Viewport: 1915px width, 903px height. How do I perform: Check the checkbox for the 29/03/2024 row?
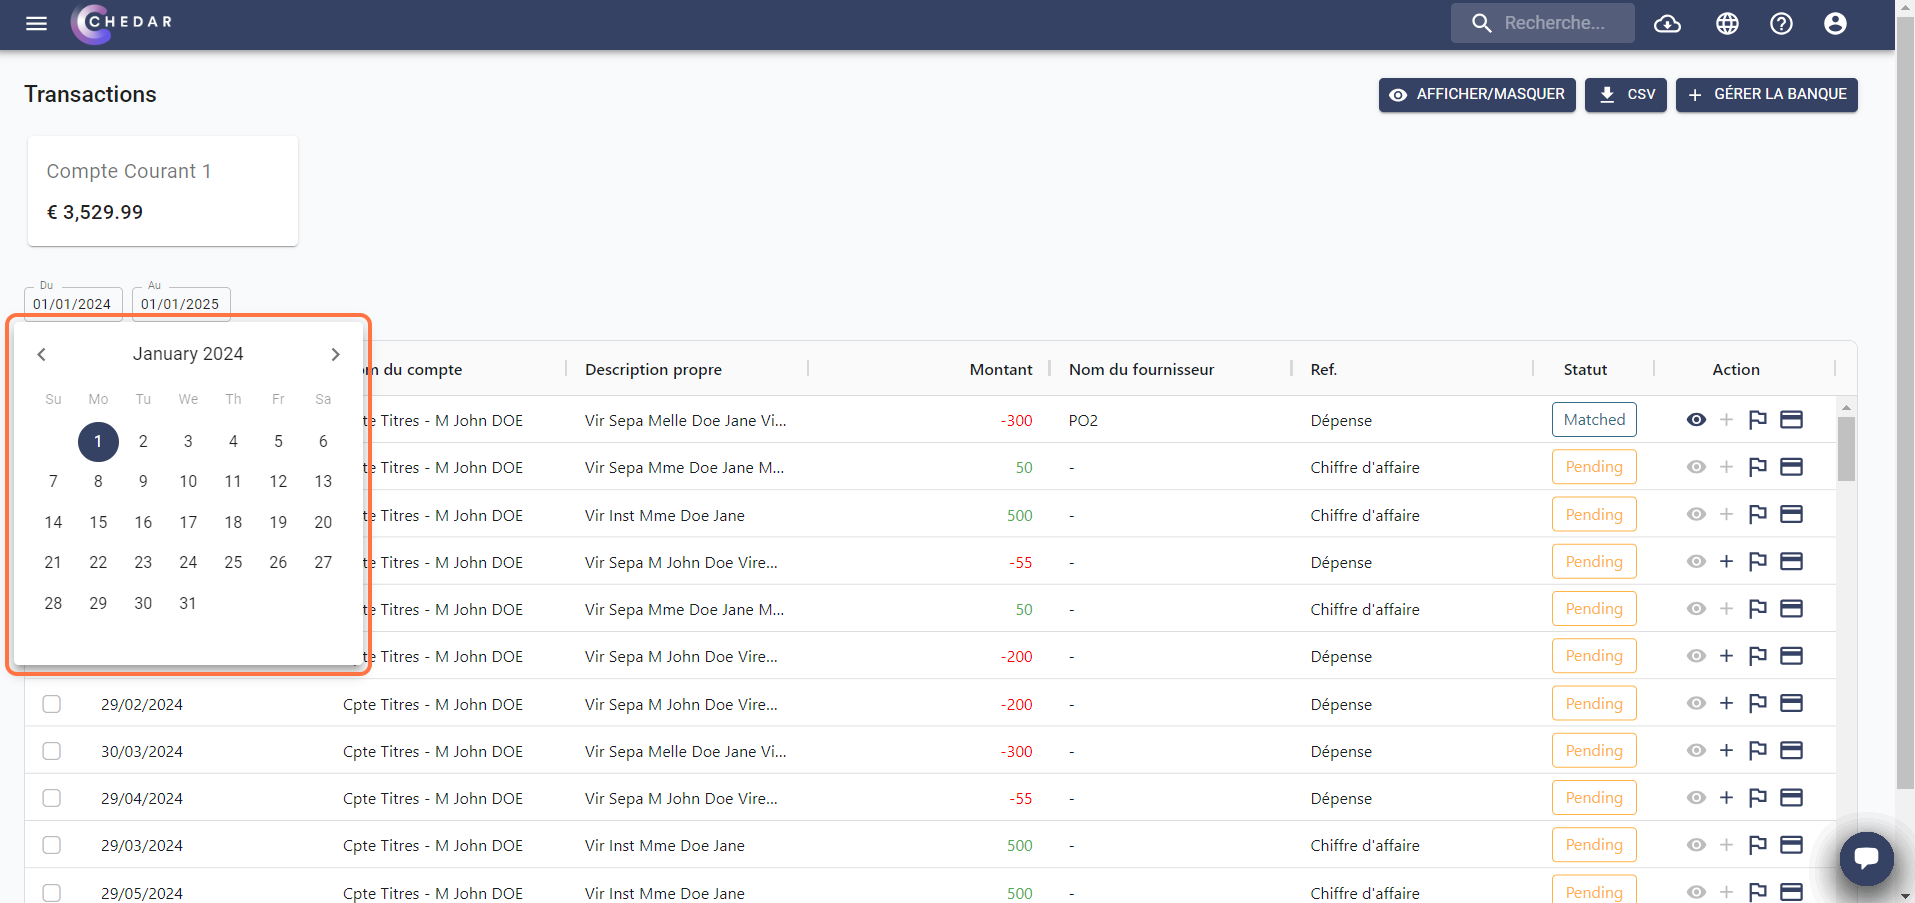coord(52,845)
